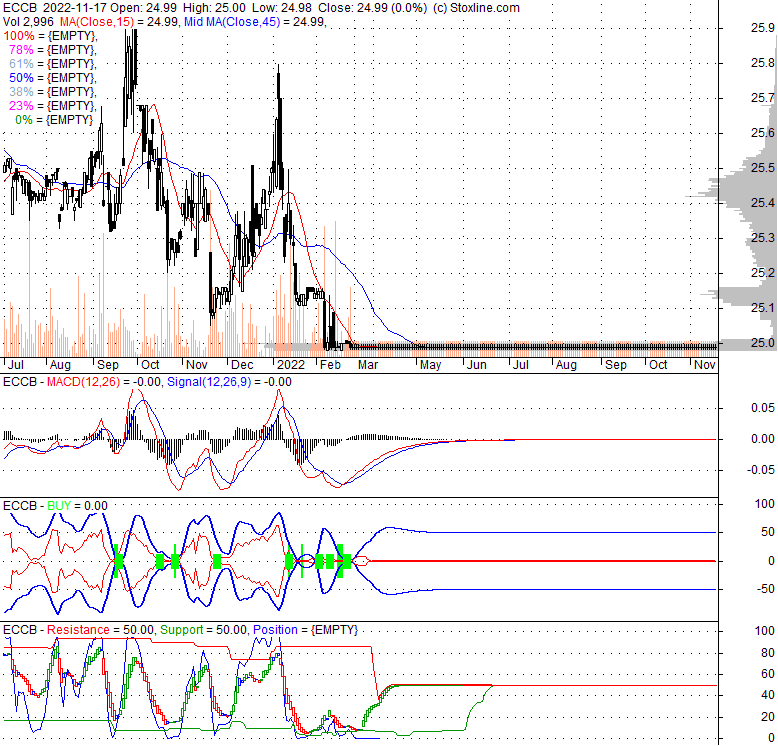Click the 'Jul' label at the axis start
Image resolution: width=778 pixels, height=746 pixels.
(15, 365)
